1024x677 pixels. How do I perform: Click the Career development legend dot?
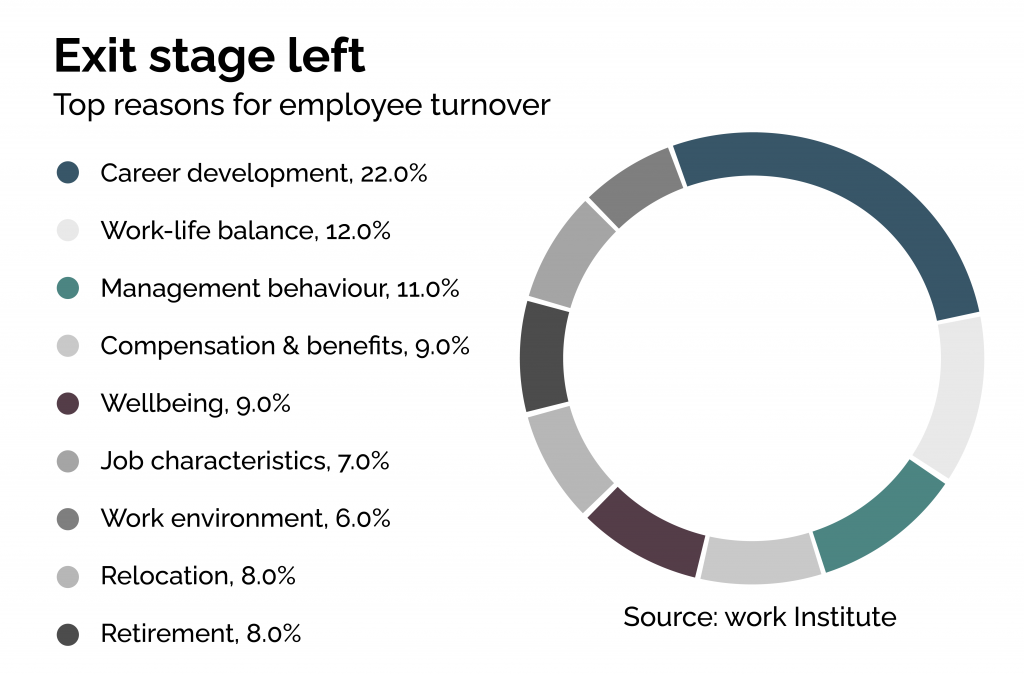[x=67, y=173]
